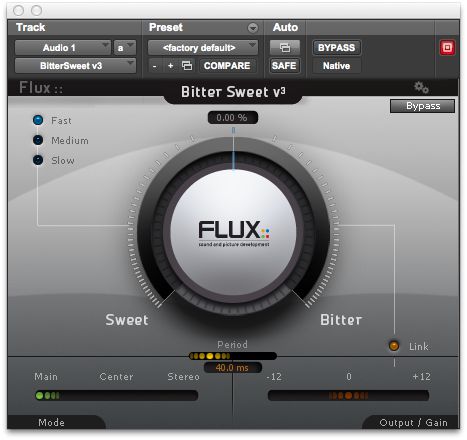Open the settings gears icon
Viewport: 467px width, 440px height.
pos(421,88)
